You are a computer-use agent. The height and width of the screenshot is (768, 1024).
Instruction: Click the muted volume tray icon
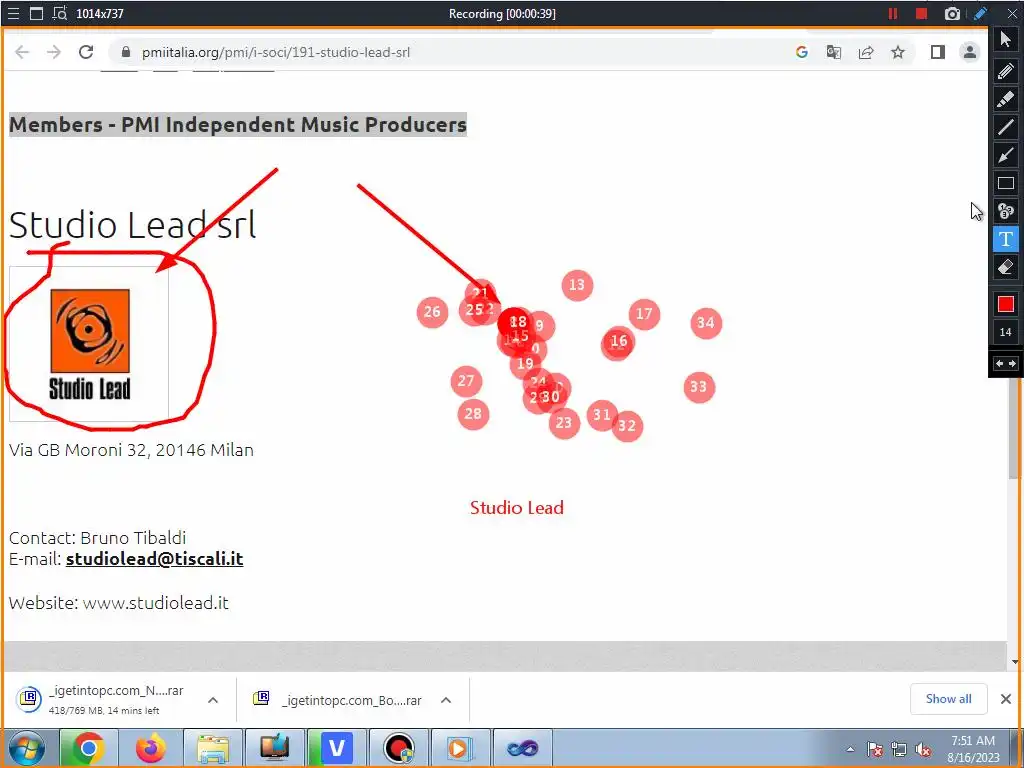[923, 750]
